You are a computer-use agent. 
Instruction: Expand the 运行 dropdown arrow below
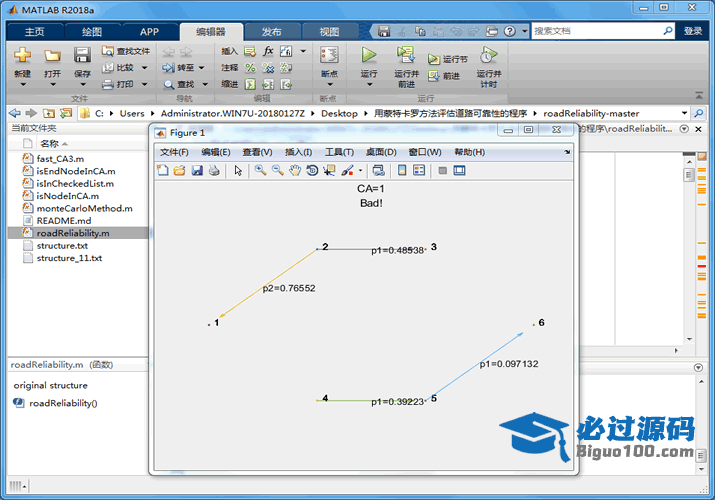tap(369, 85)
